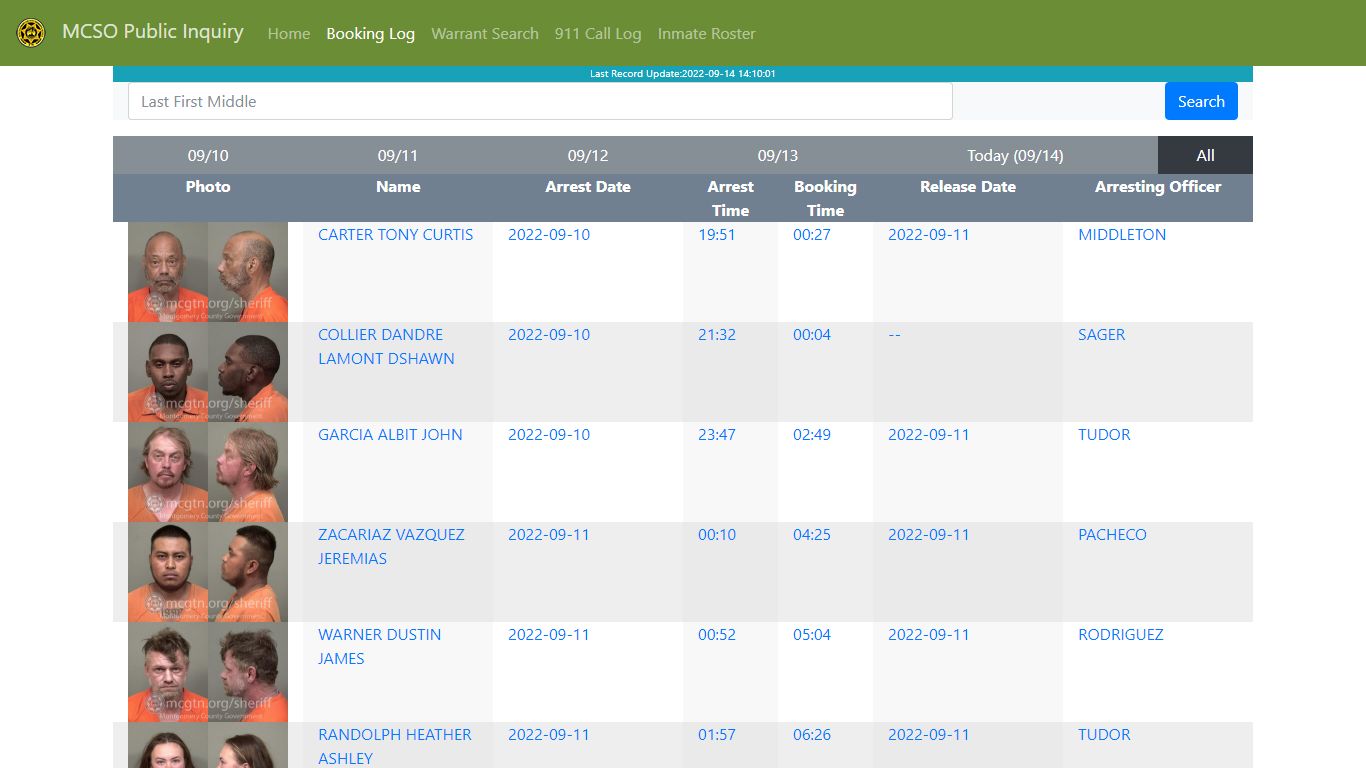Click Collier's arrest date 2022-09-10
The image size is (1366, 768).
(x=549, y=334)
